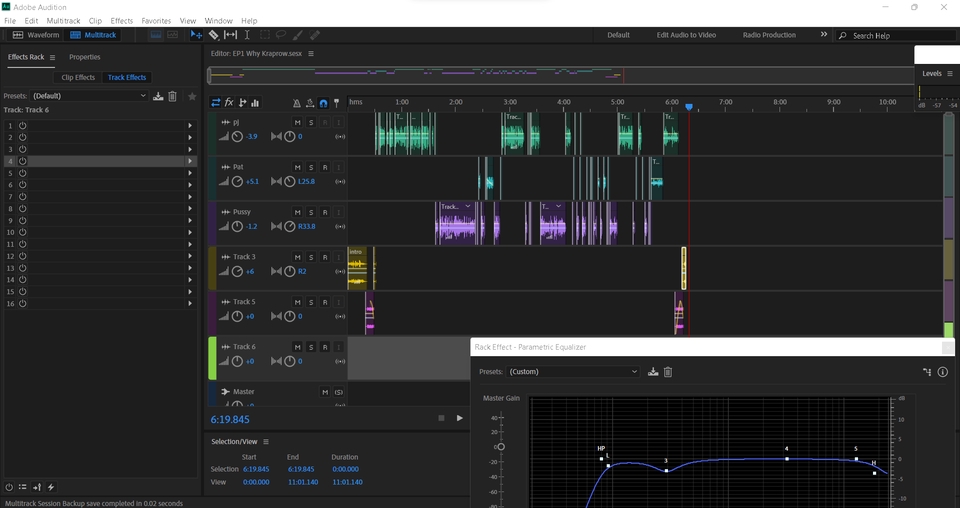
Task: Switch to Waveform view
Action: [x=37, y=35]
